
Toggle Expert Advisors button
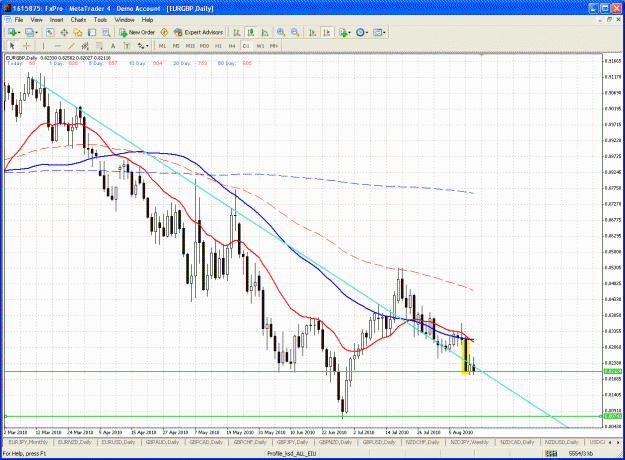199,32
